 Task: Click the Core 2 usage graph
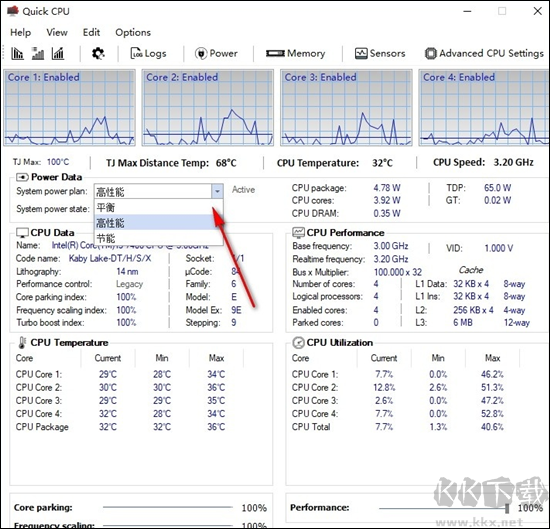click(208, 108)
